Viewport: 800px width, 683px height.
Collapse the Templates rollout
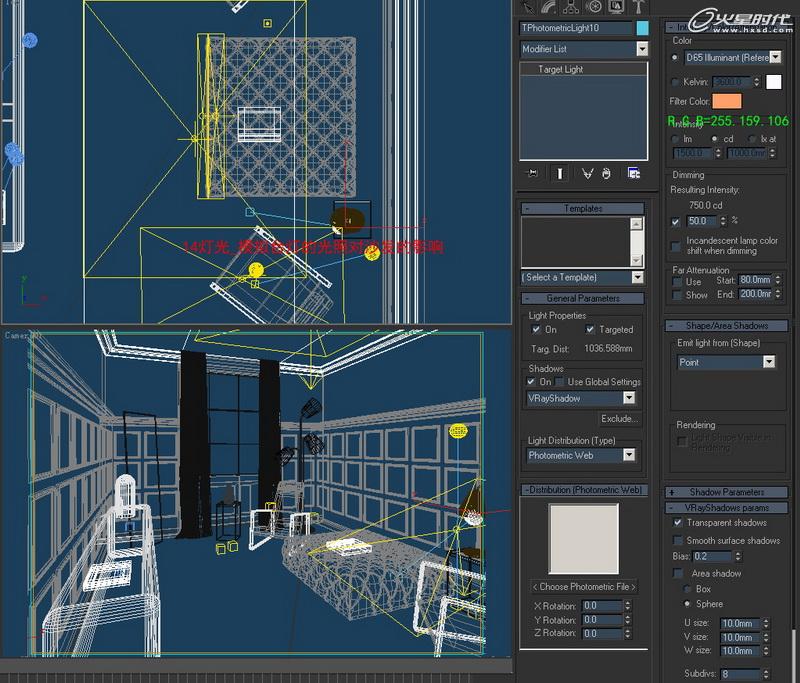[583, 208]
